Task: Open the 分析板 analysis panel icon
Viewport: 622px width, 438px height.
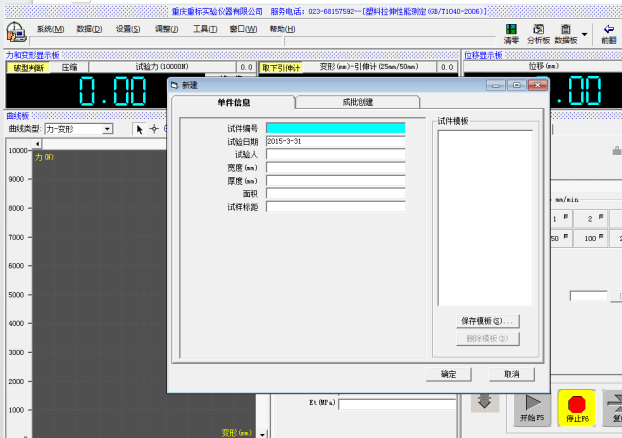Action: click(x=539, y=33)
